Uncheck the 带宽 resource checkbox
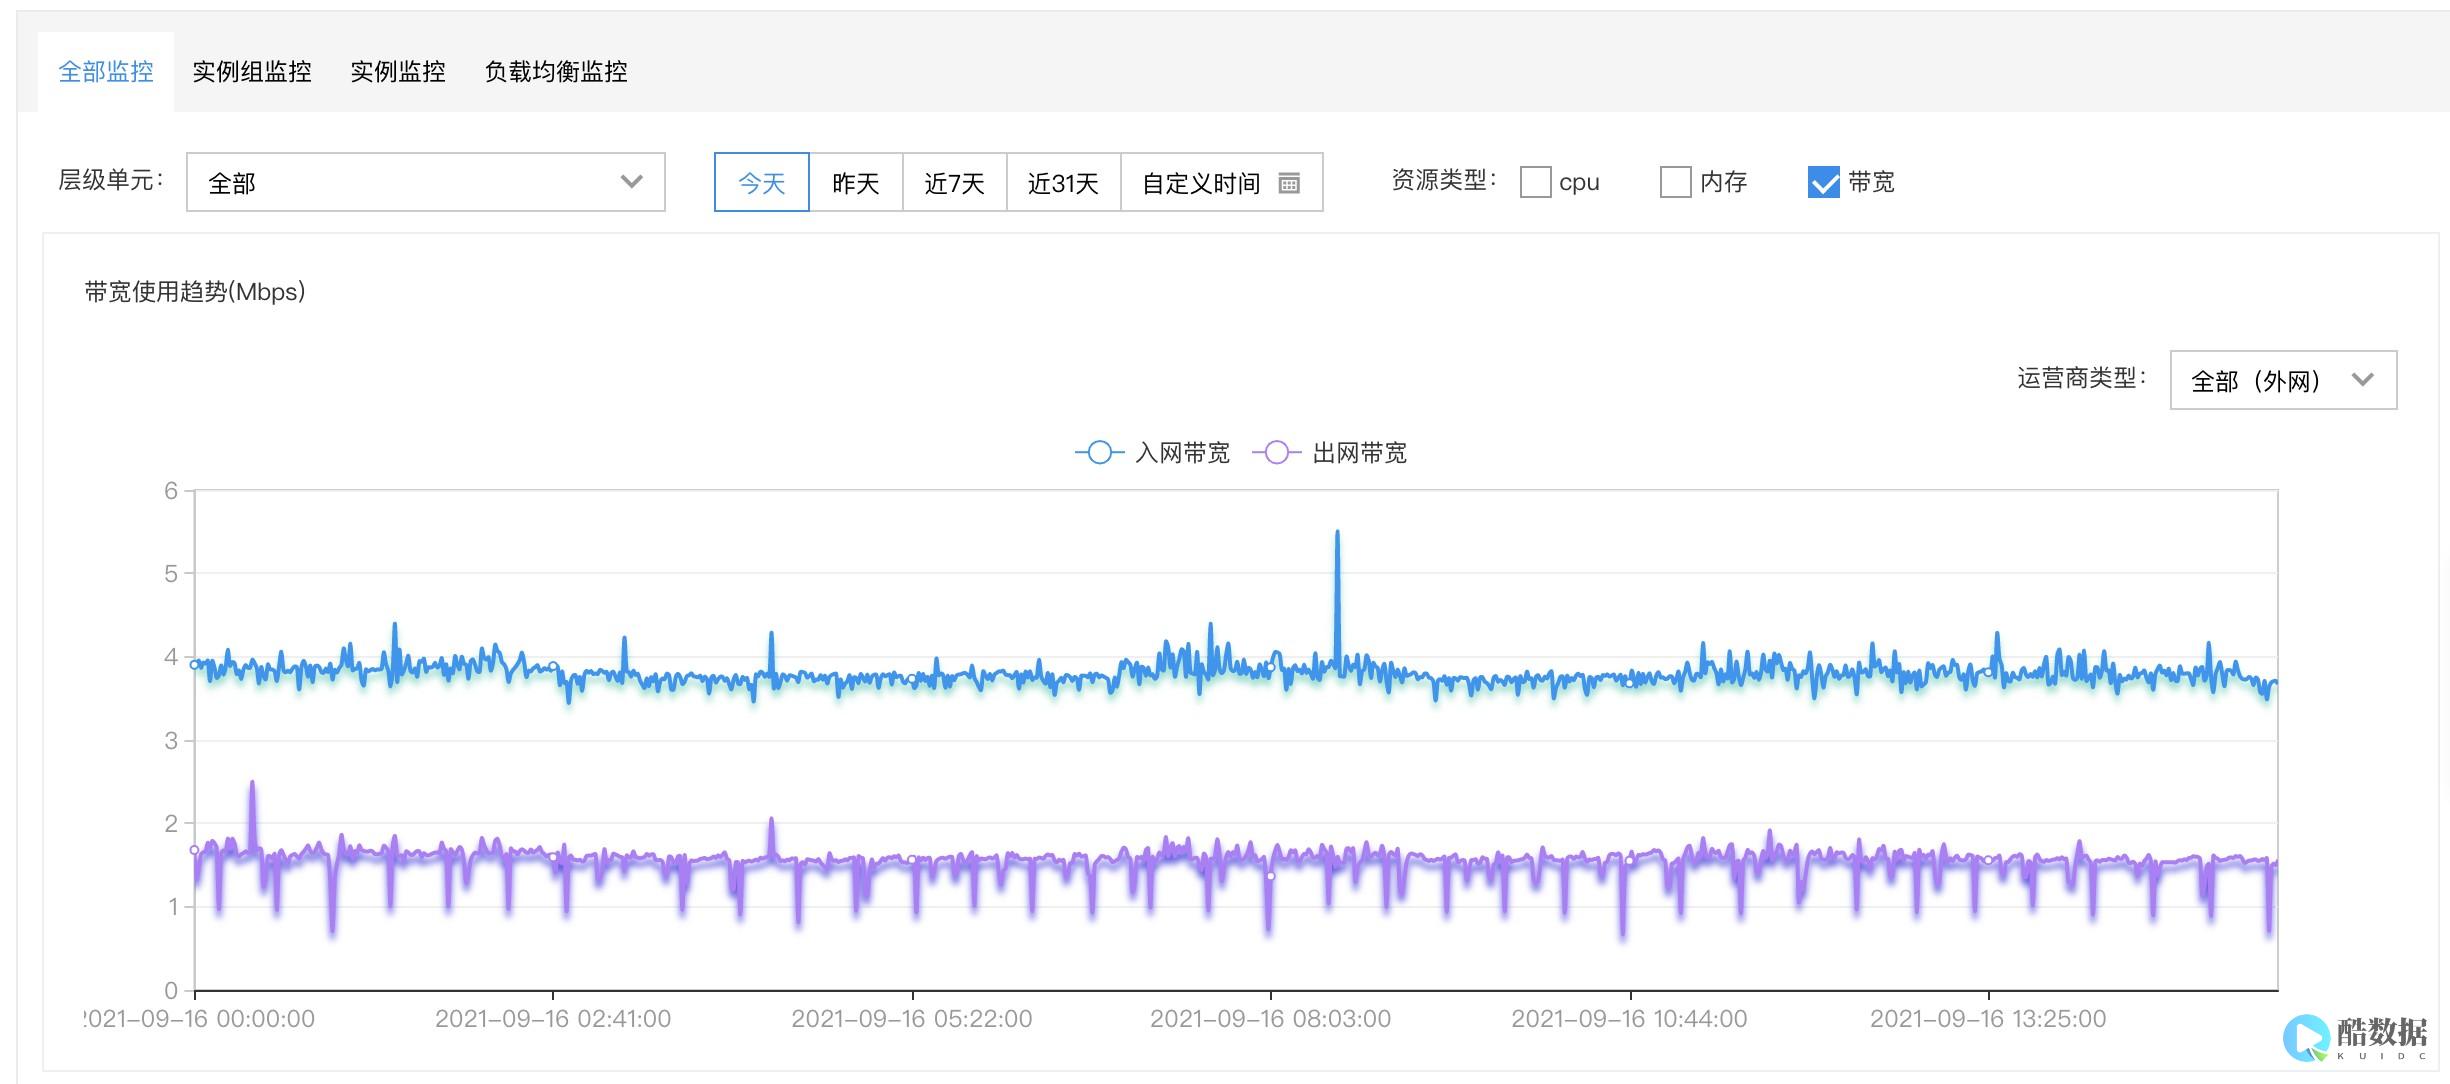This screenshot has width=2450, height=1084. point(1824,182)
